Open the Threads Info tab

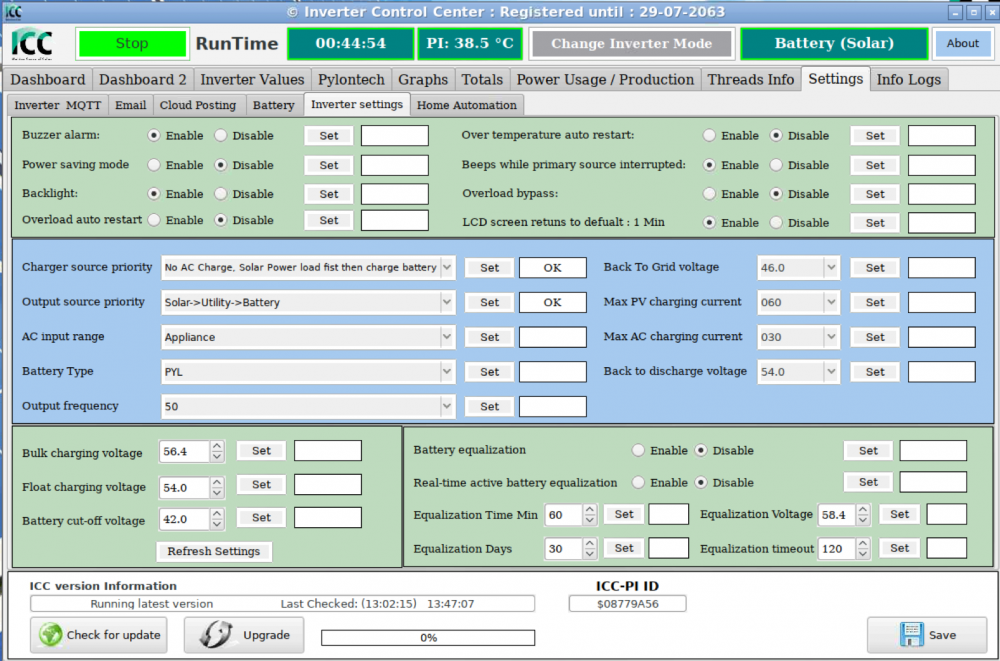point(751,80)
